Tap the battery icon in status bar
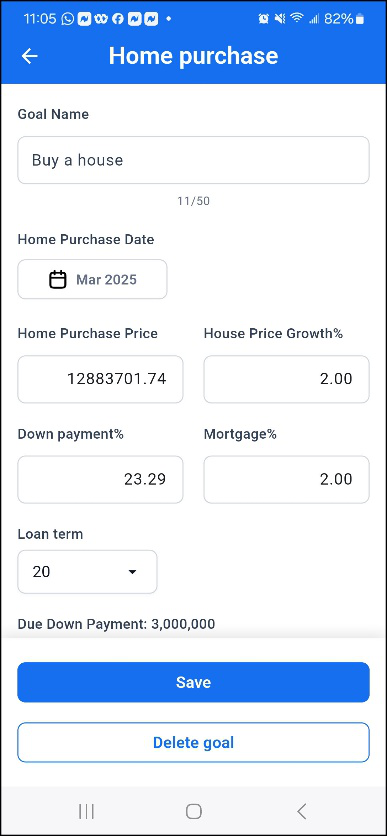 coord(360,19)
